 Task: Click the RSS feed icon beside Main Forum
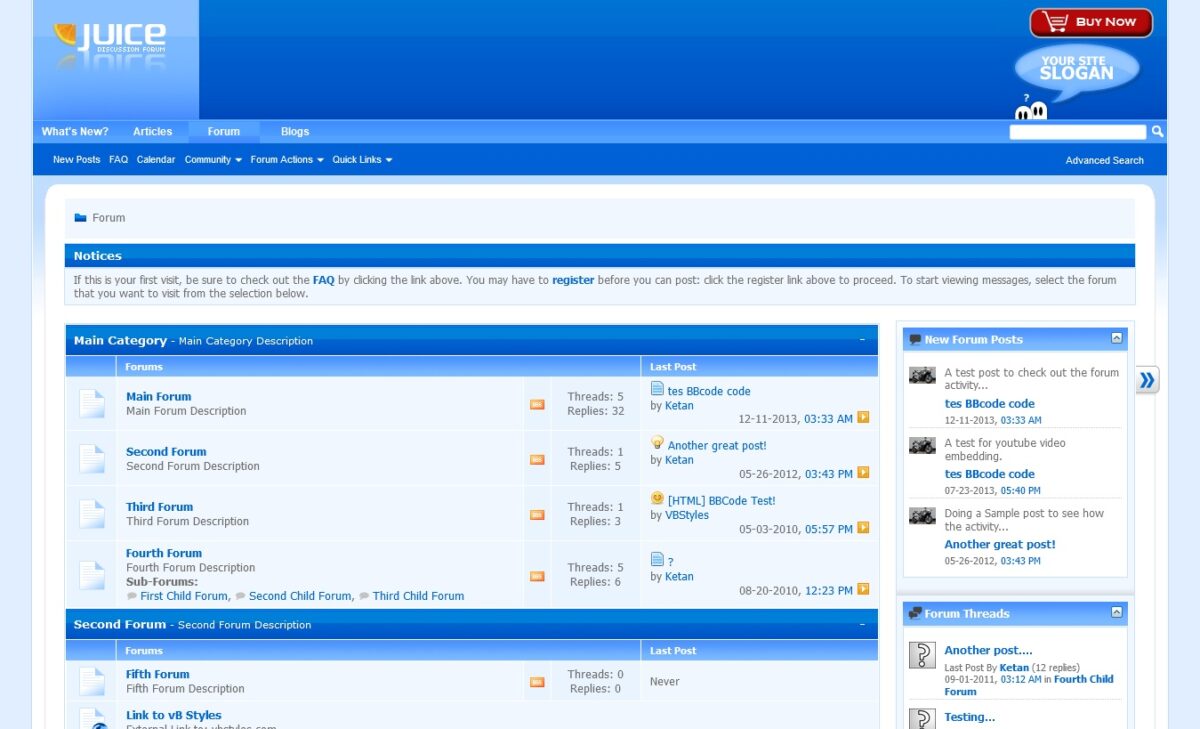[537, 405]
